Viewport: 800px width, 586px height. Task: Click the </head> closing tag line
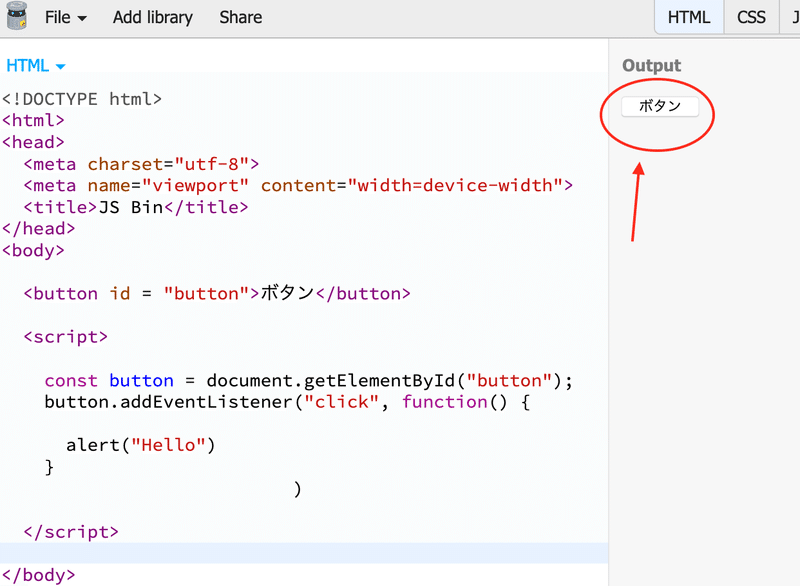pyautogui.click(x=38, y=228)
